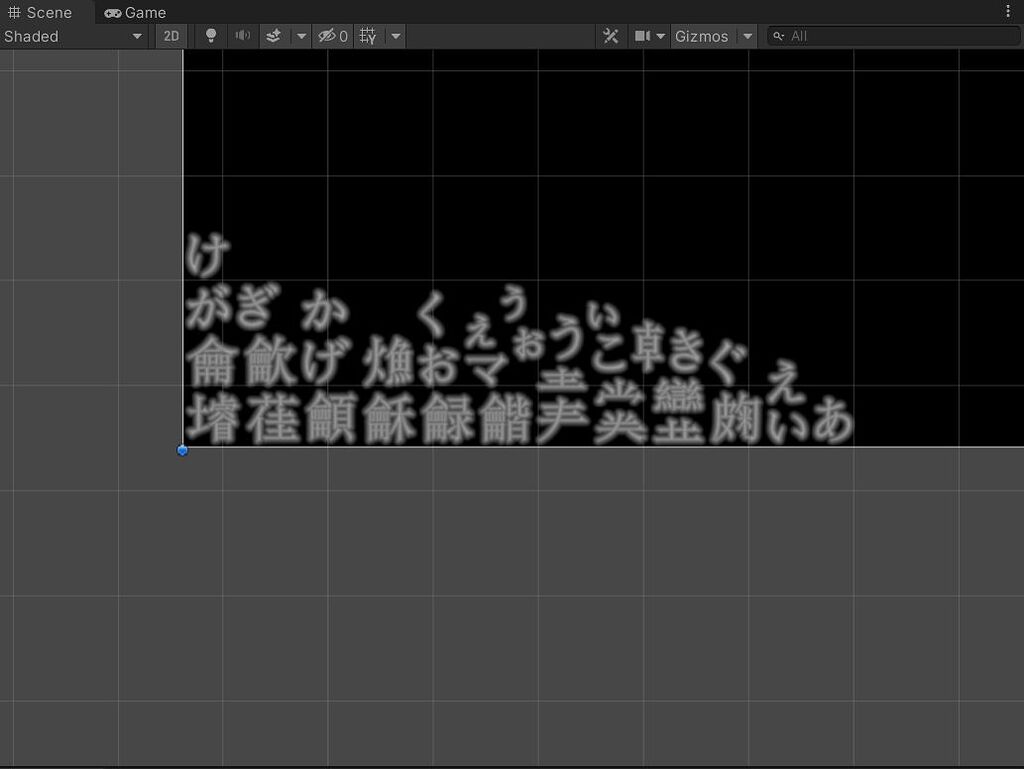The width and height of the screenshot is (1024, 769).
Task: Toggle scene audio with the speaker icon
Action: click(240, 36)
